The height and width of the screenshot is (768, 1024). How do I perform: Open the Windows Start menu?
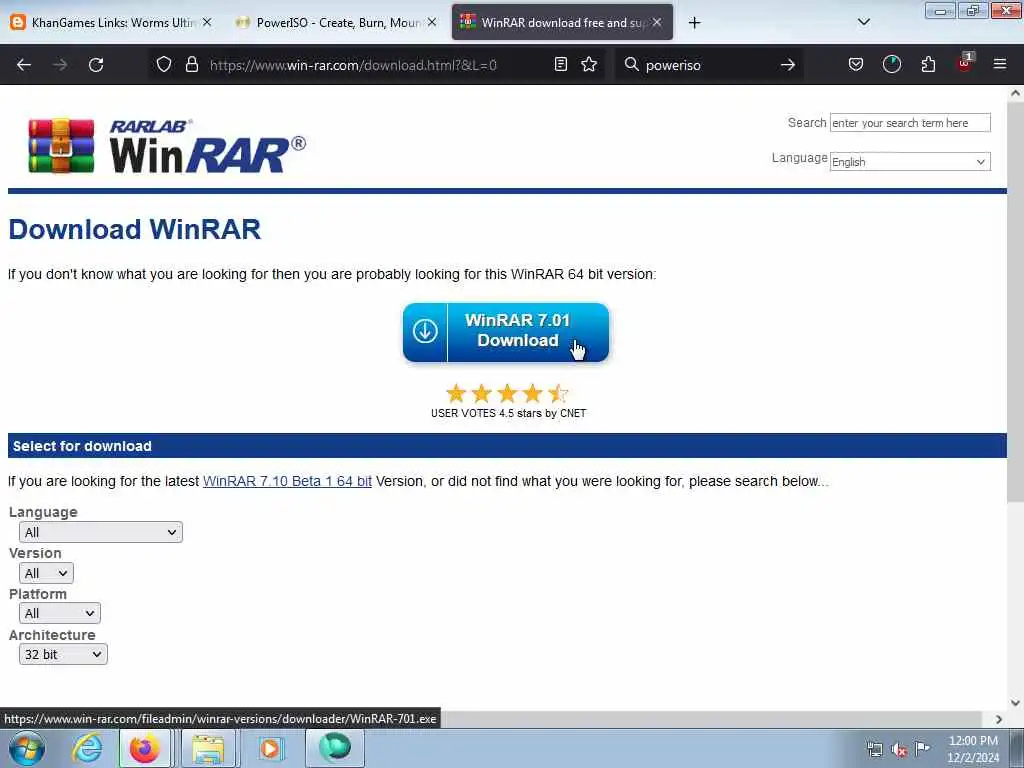(x=27, y=748)
